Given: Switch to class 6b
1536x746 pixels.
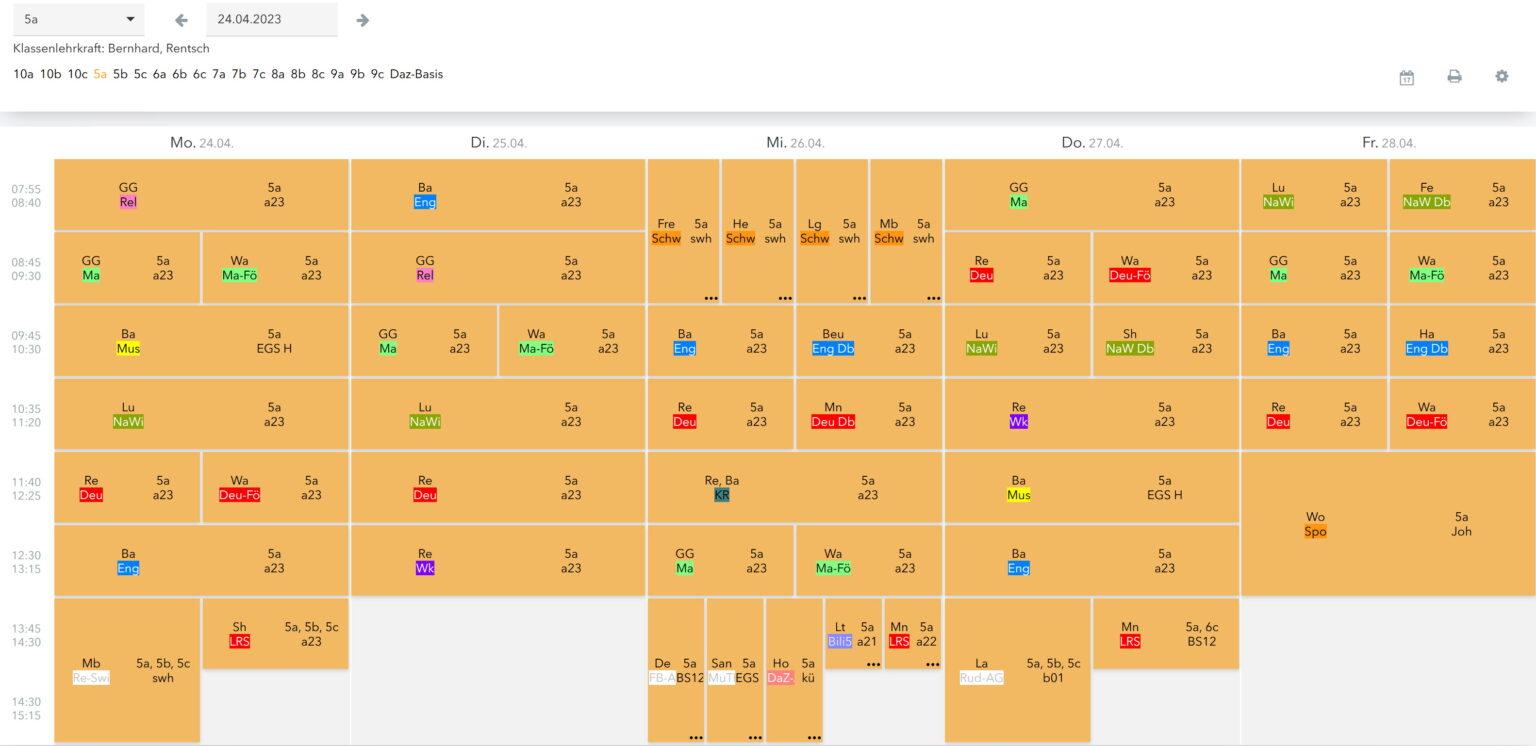Looking at the screenshot, I should (x=180, y=74).
